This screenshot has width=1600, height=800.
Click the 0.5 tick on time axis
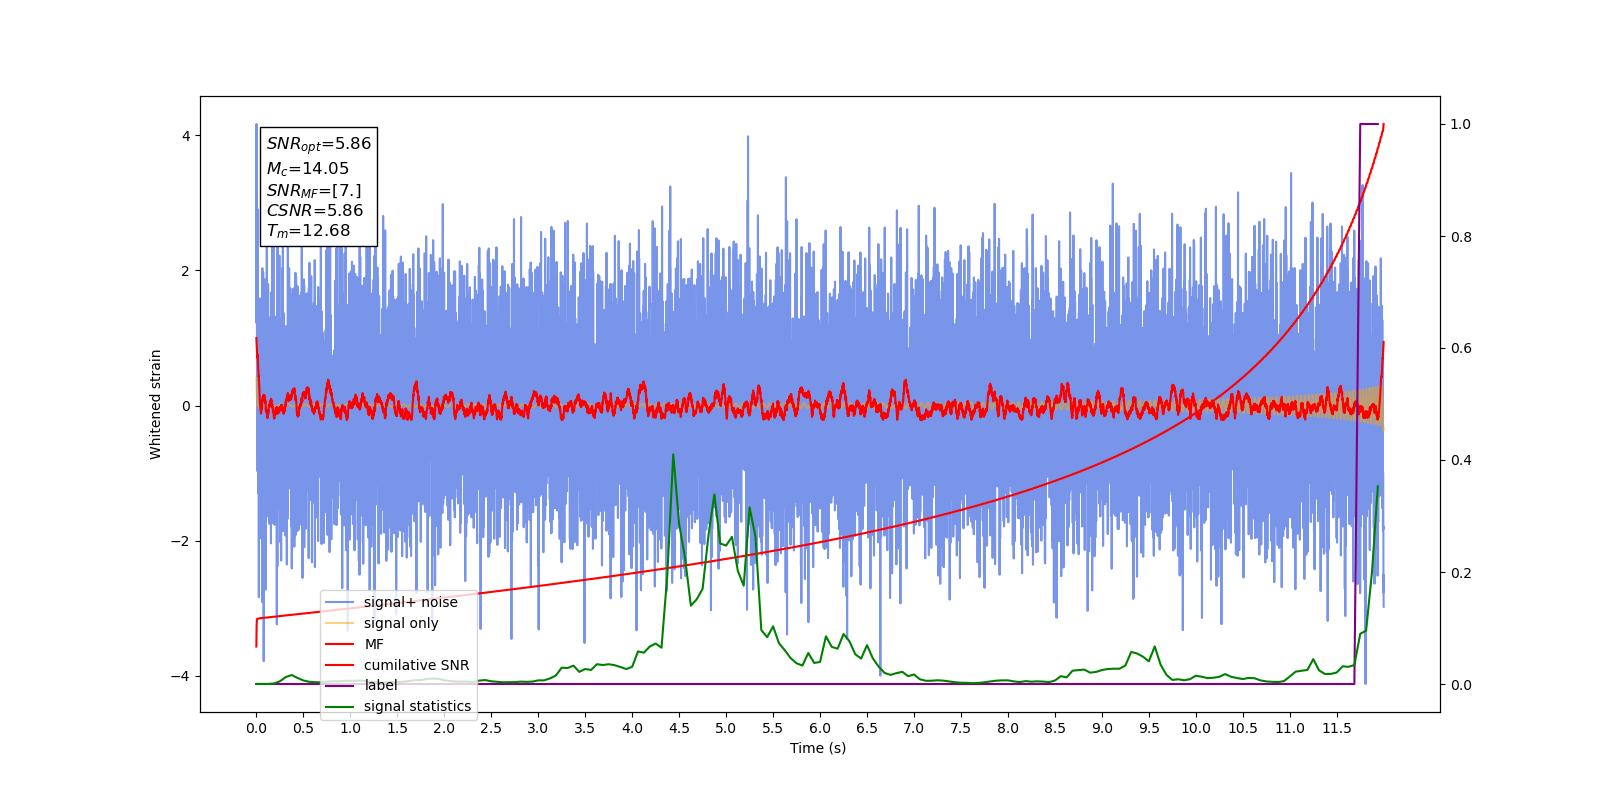303,728
